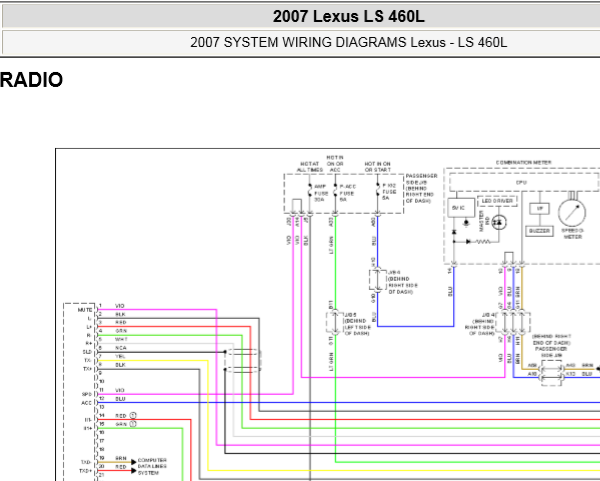The width and height of the screenshot is (600, 481).
Task: Click the WHT wire label at pin 5
Action: click(121, 339)
